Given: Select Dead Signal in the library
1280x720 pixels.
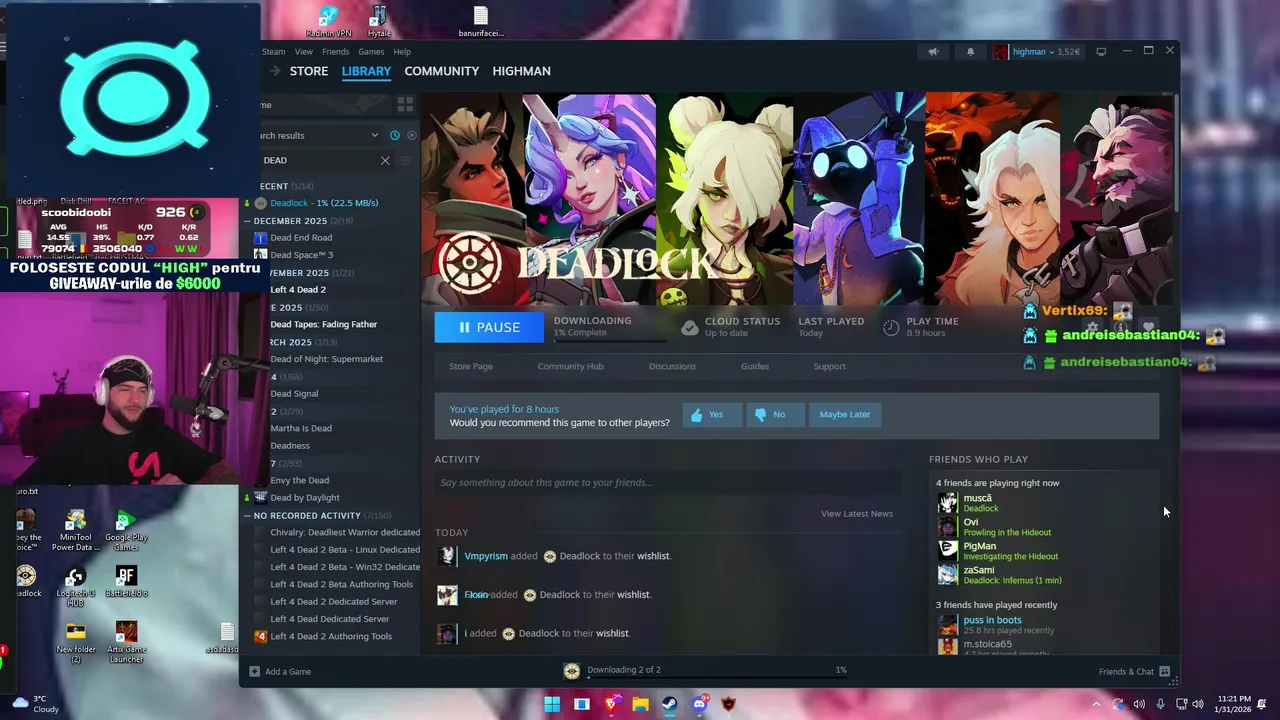Looking at the screenshot, I should coord(294,394).
